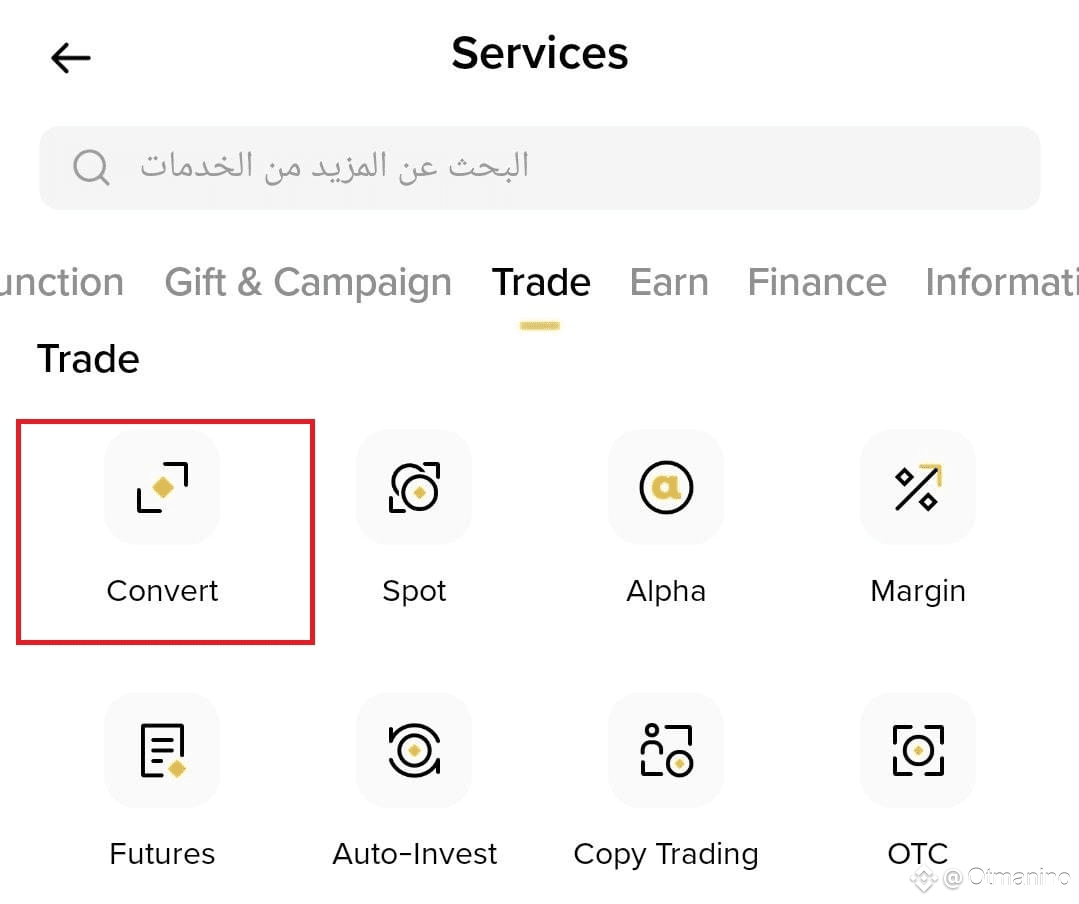Focus the Arabic services search field
Viewport: 1079px width, 904px height.
540,167
